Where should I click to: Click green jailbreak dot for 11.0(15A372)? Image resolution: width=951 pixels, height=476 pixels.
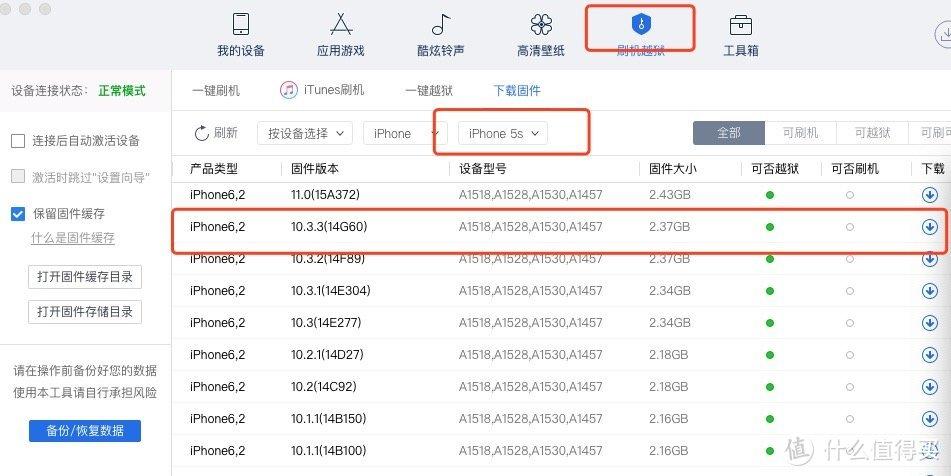pos(770,195)
